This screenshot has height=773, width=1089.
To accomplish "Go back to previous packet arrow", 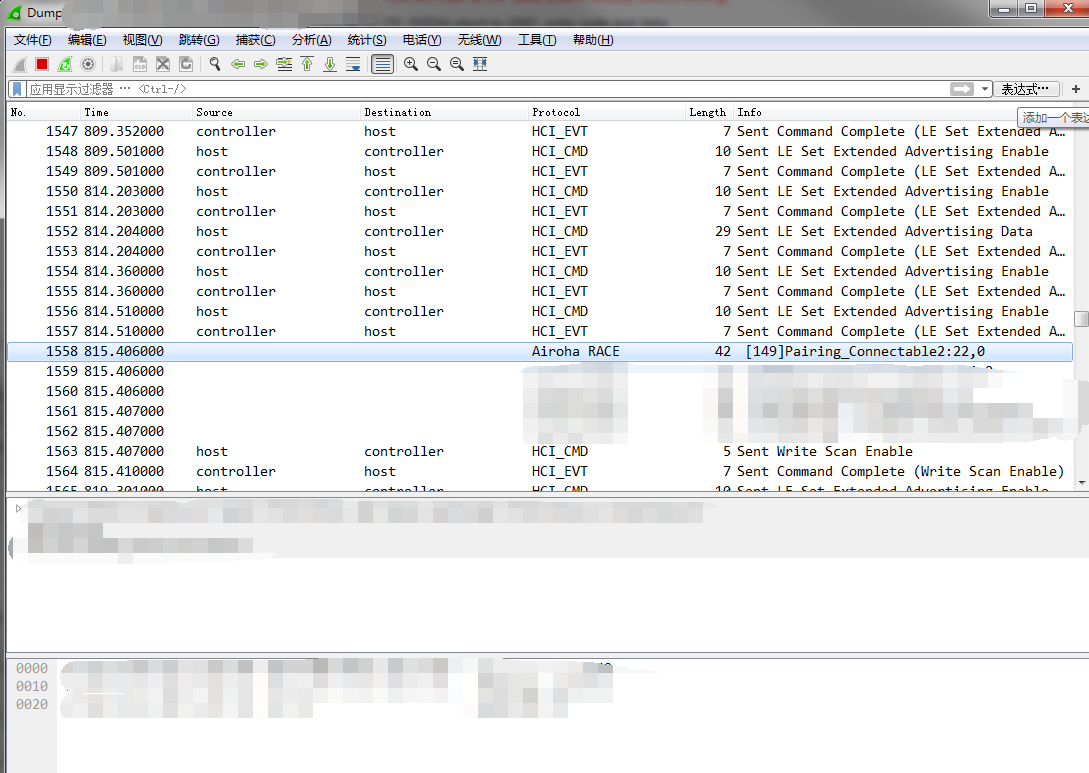I will [238, 65].
